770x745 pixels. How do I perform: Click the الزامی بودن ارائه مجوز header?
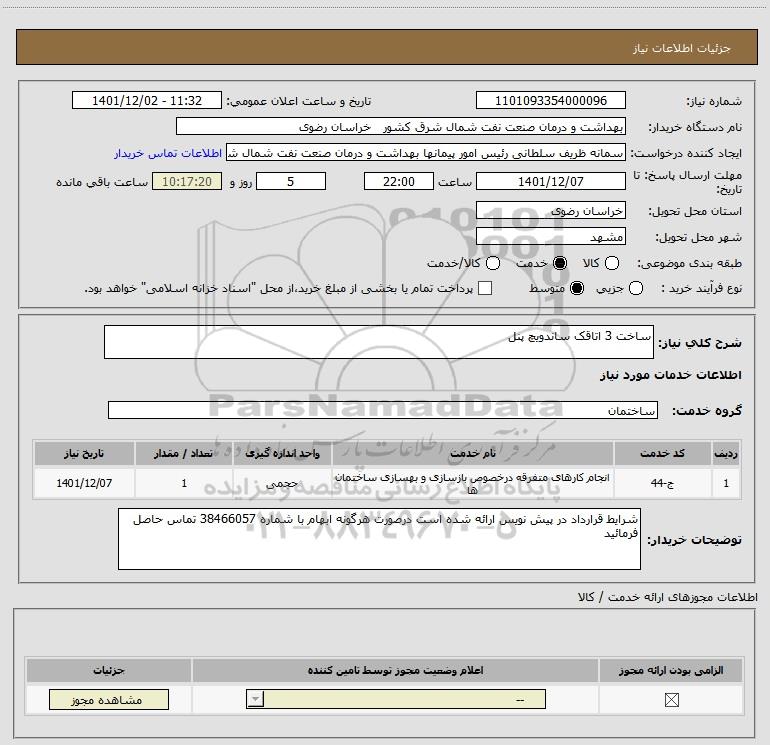tap(671, 670)
